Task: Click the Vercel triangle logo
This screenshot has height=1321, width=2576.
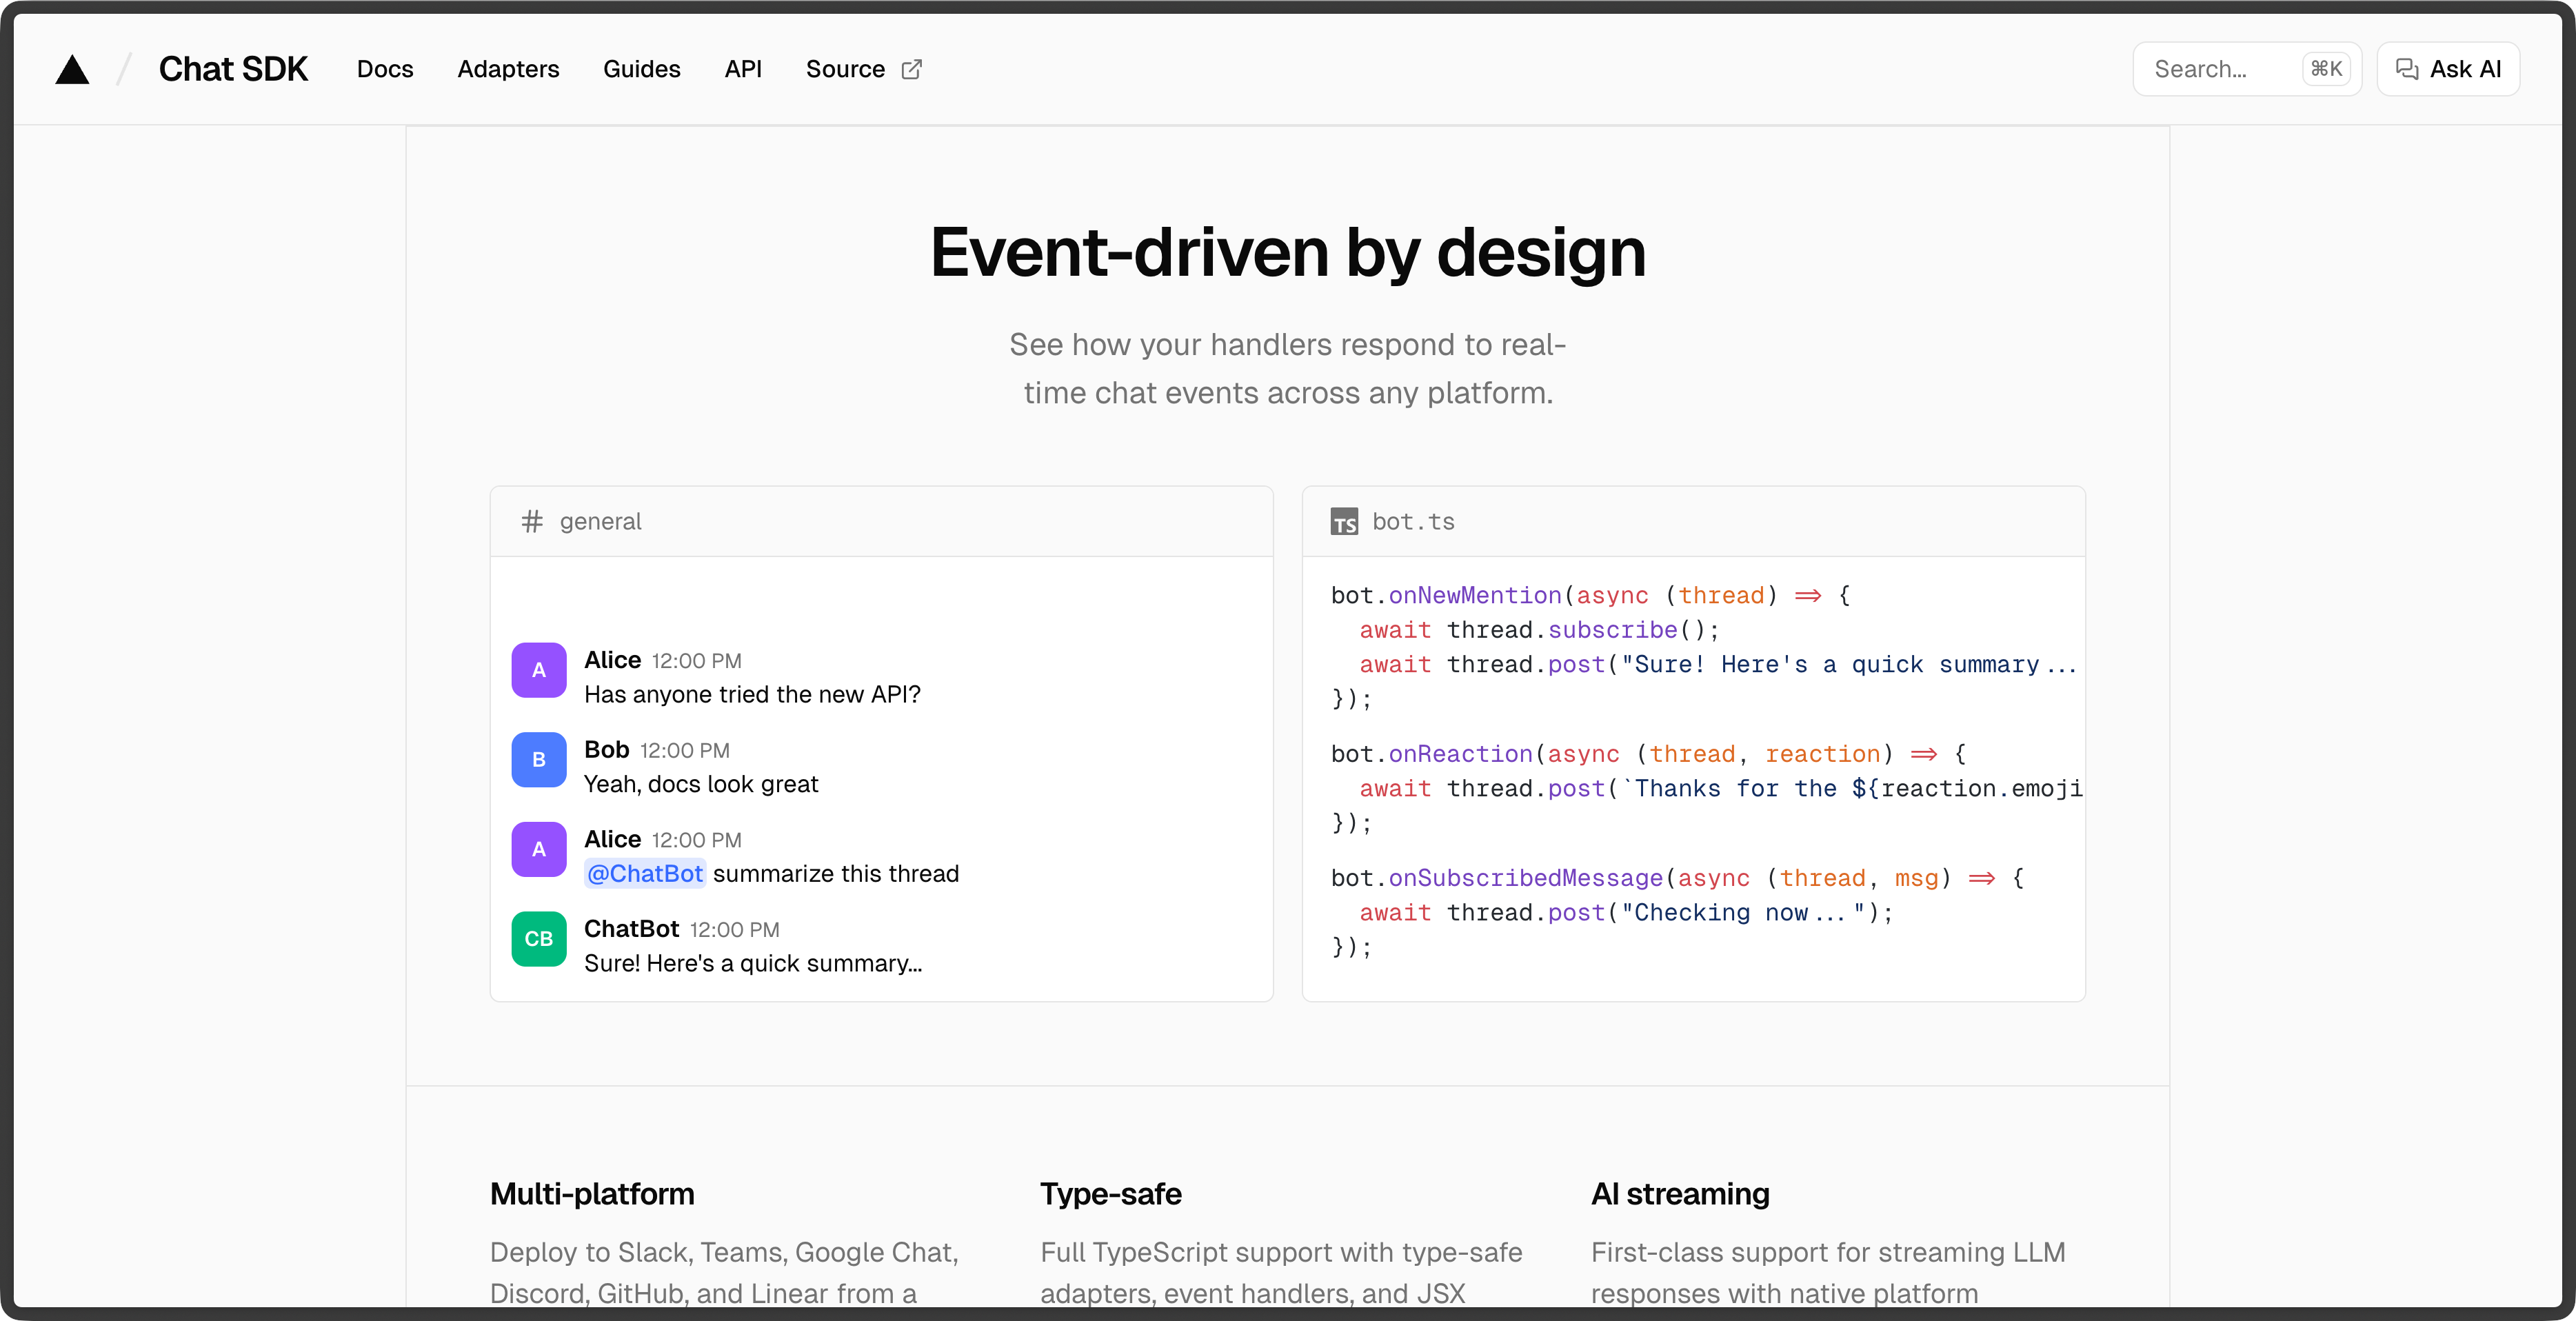Action: pyautogui.click(x=72, y=68)
